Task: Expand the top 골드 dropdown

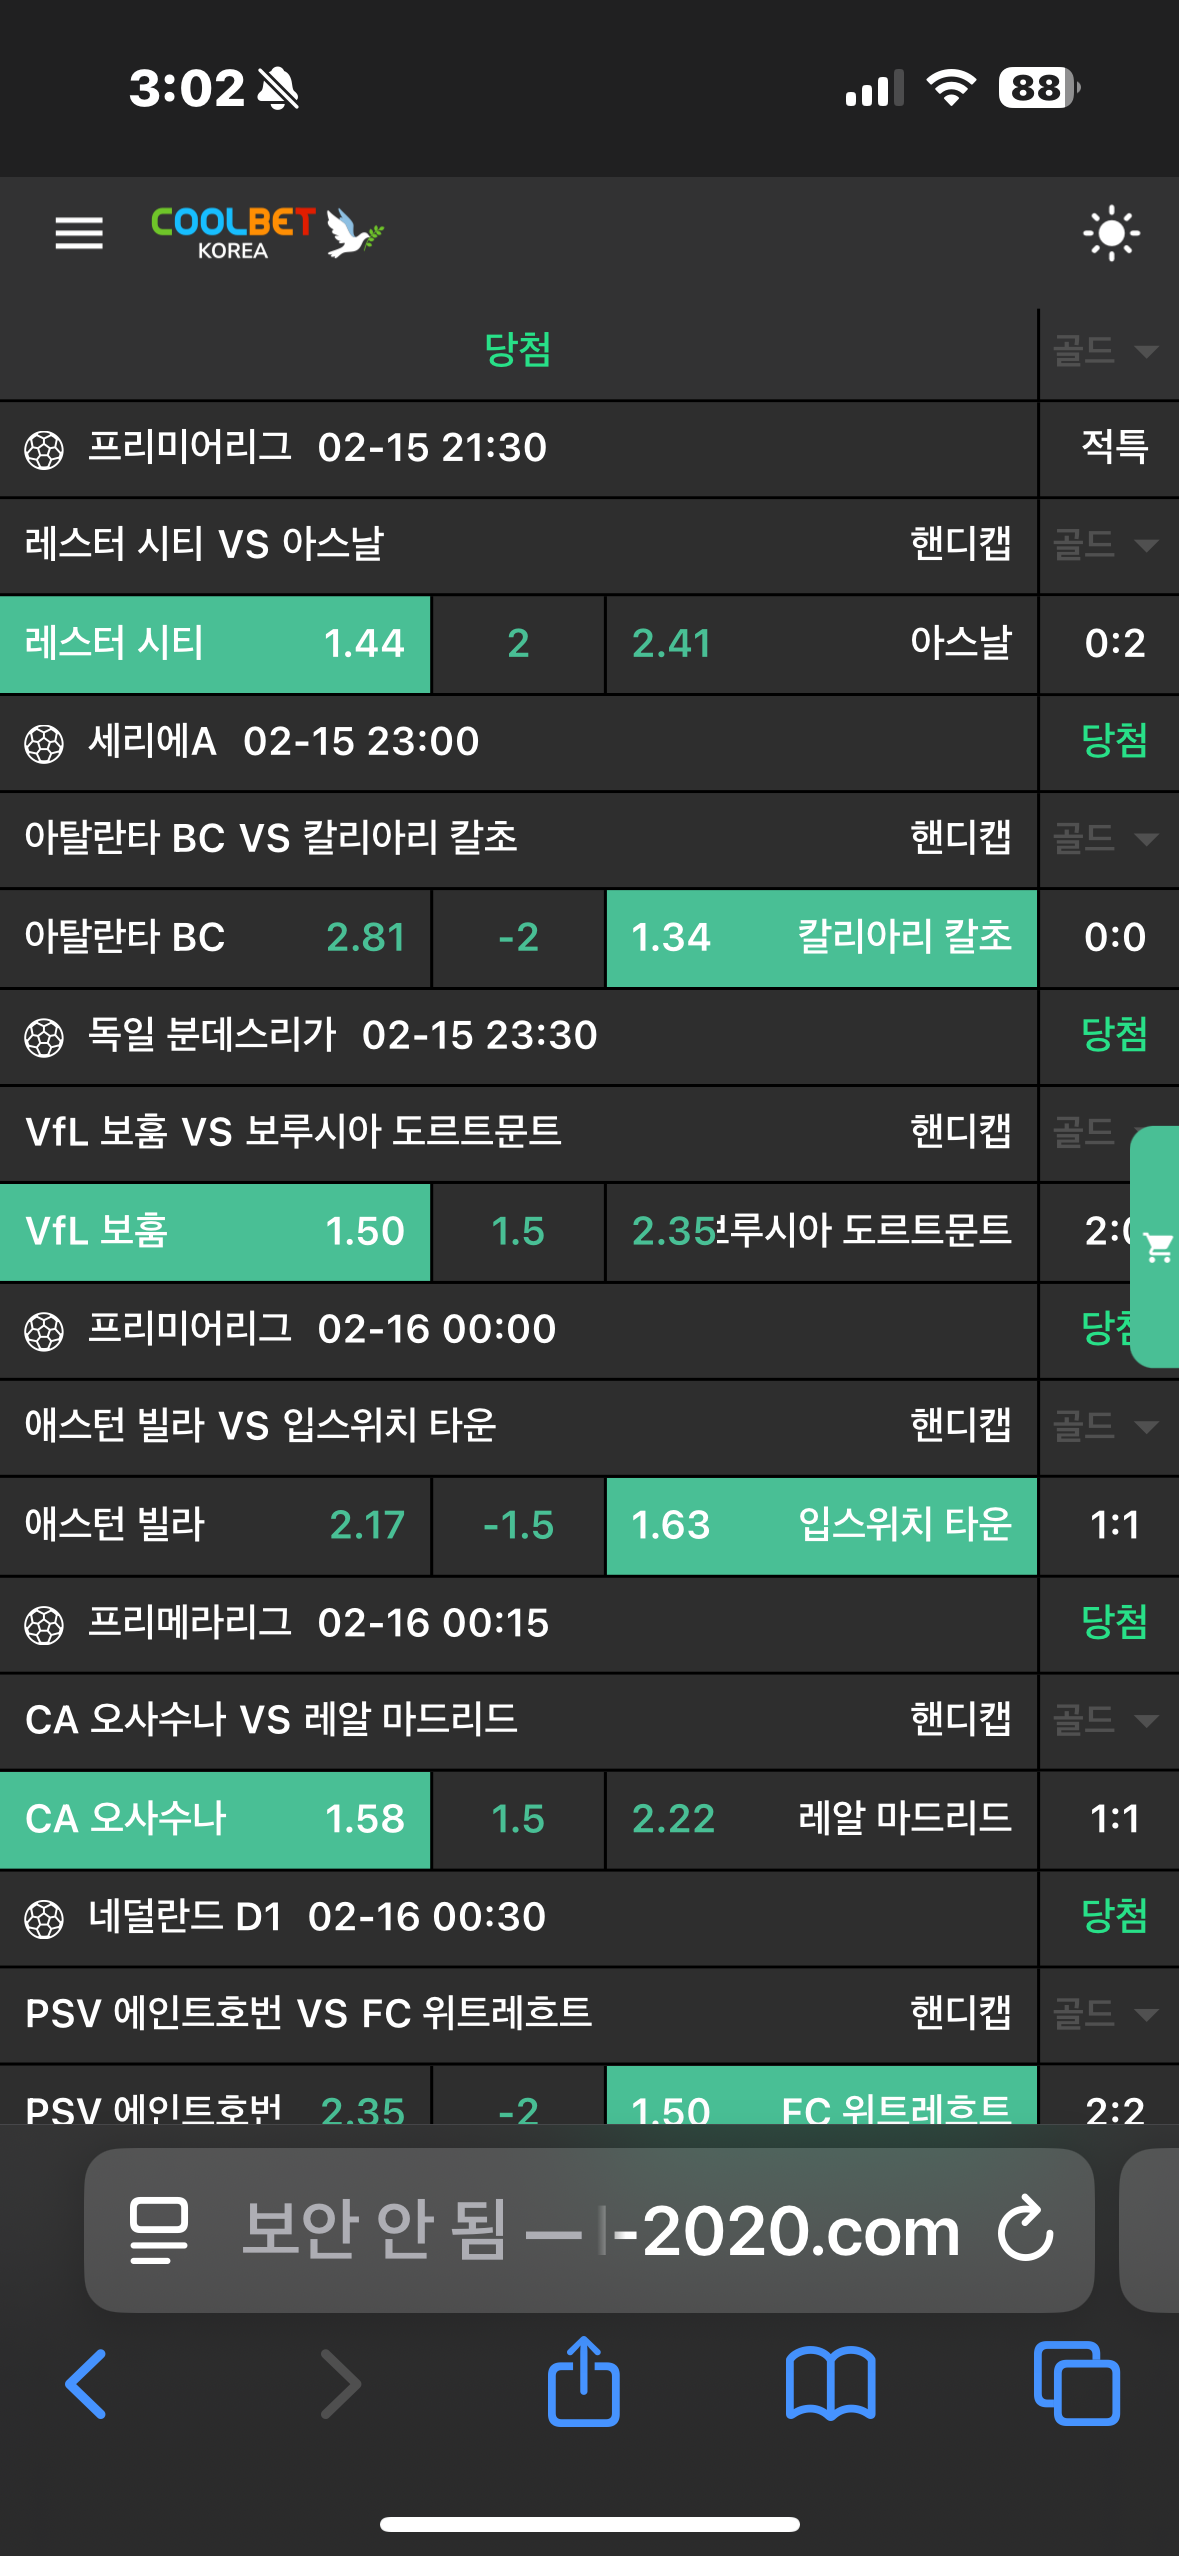Action: point(1106,351)
